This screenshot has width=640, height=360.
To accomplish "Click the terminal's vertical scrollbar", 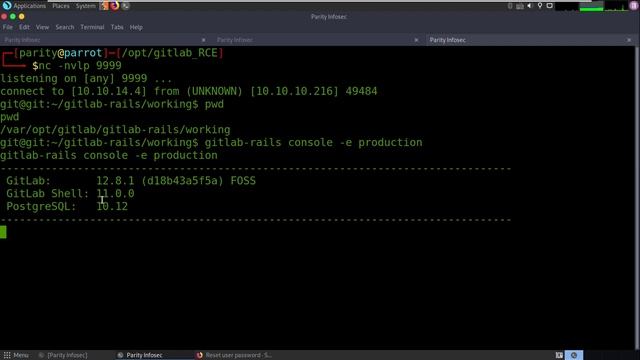I will coord(638,198).
